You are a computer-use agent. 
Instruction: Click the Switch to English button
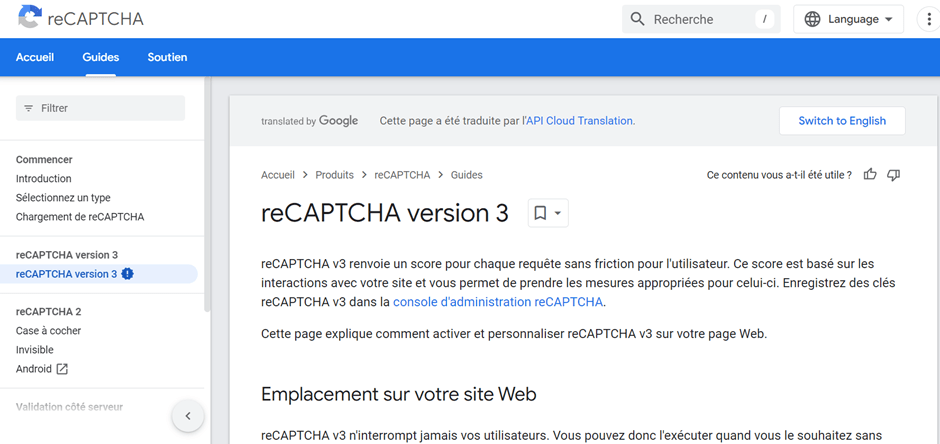pyautogui.click(x=842, y=120)
